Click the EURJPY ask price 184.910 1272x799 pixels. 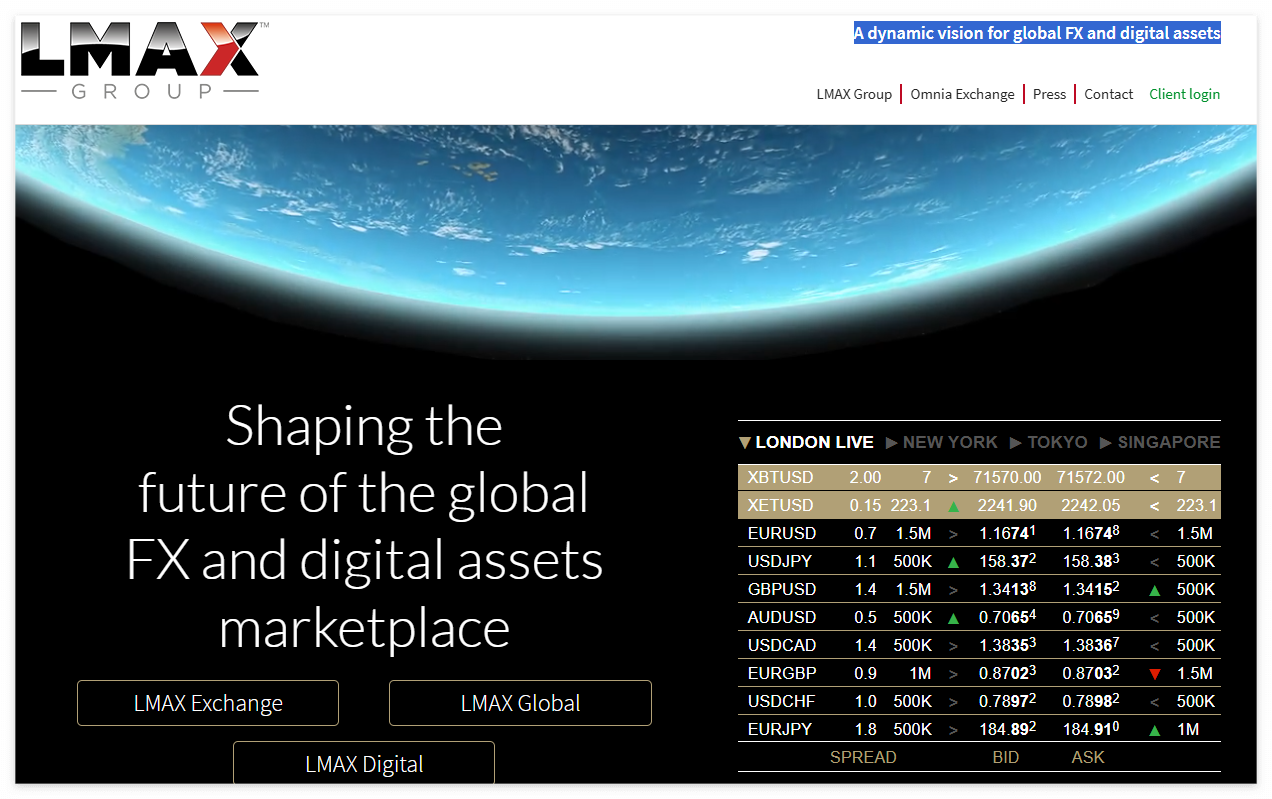[x=1091, y=729]
